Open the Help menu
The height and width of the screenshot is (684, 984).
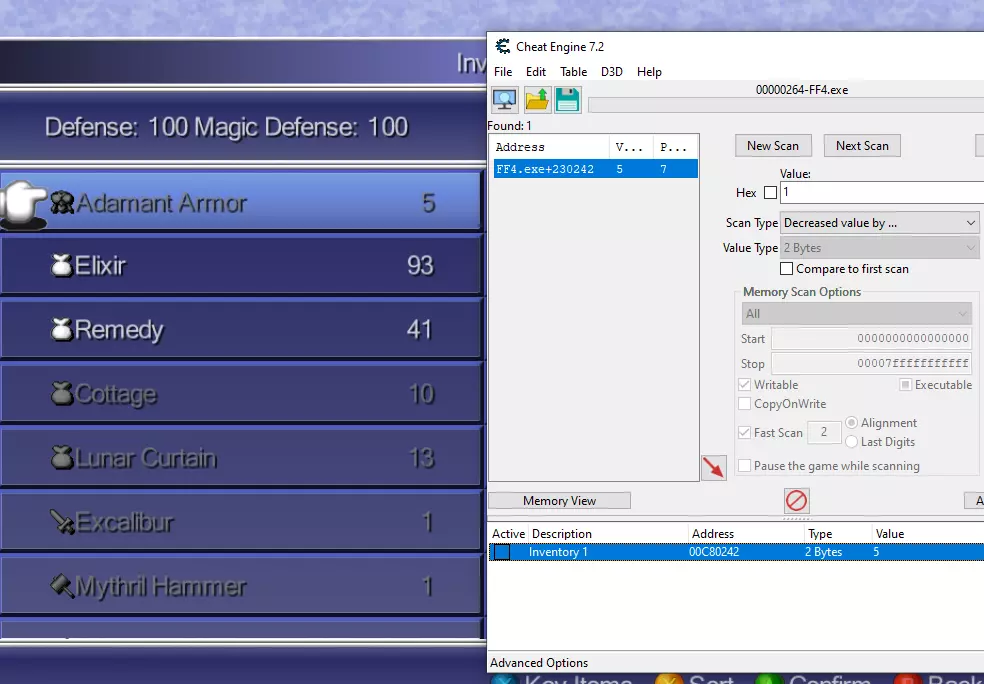[x=649, y=72]
